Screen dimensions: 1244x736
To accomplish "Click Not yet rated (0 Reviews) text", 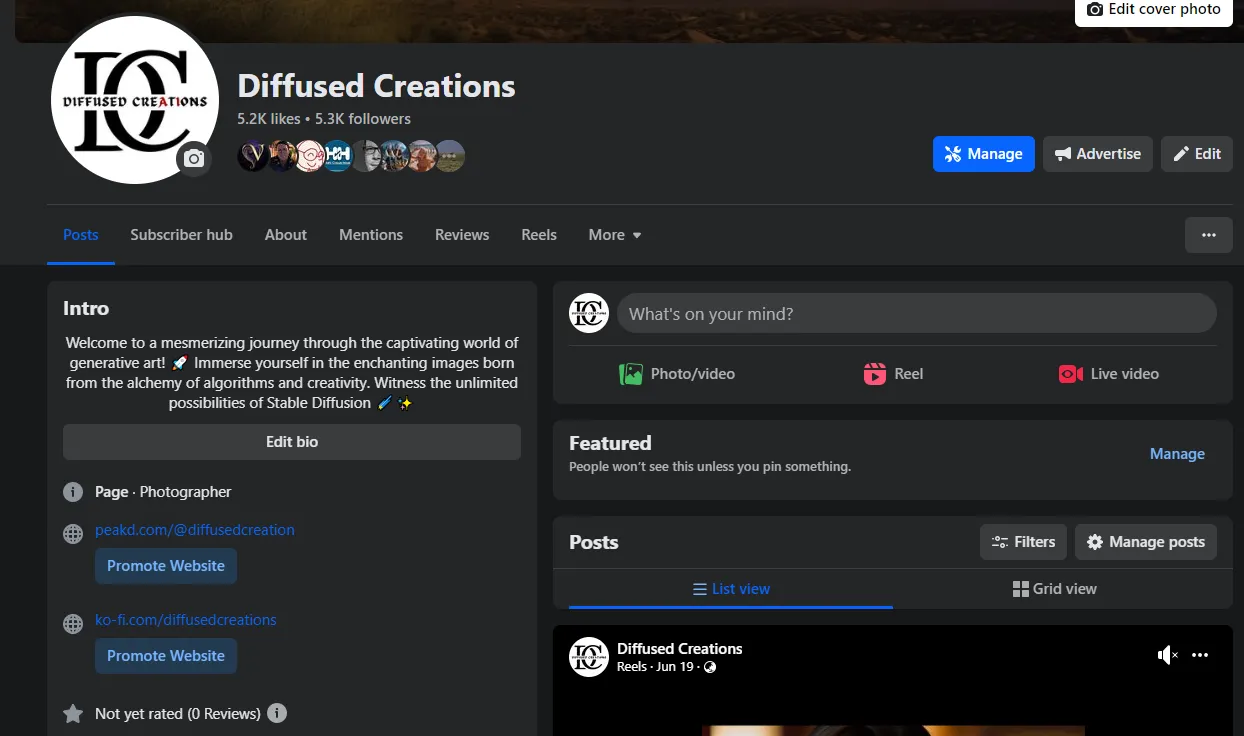I will 178,714.
